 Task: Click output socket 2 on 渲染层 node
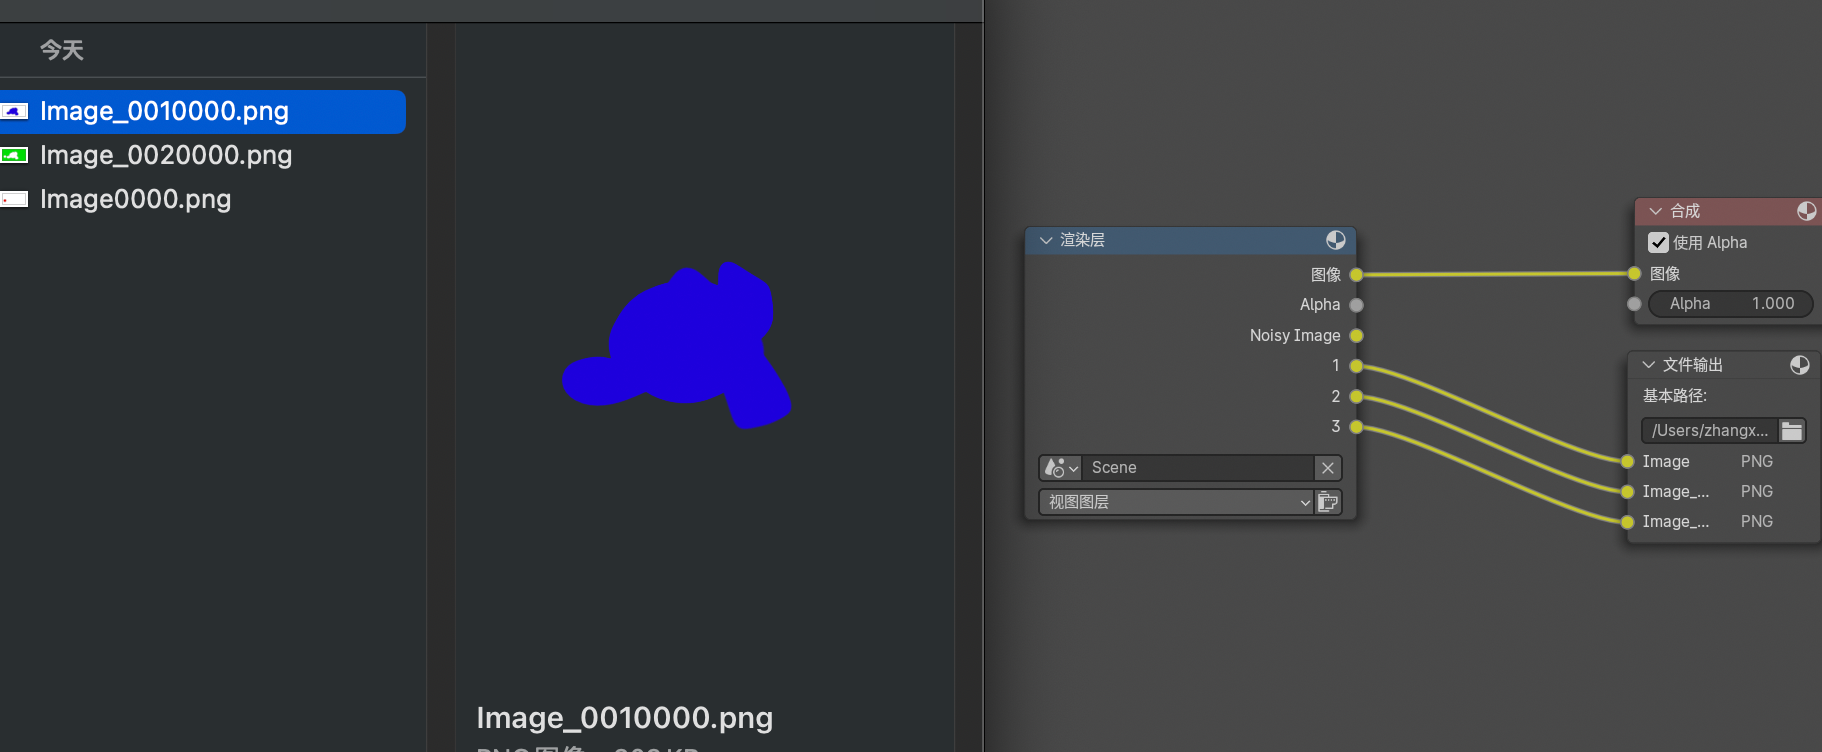(x=1356, y=397)
